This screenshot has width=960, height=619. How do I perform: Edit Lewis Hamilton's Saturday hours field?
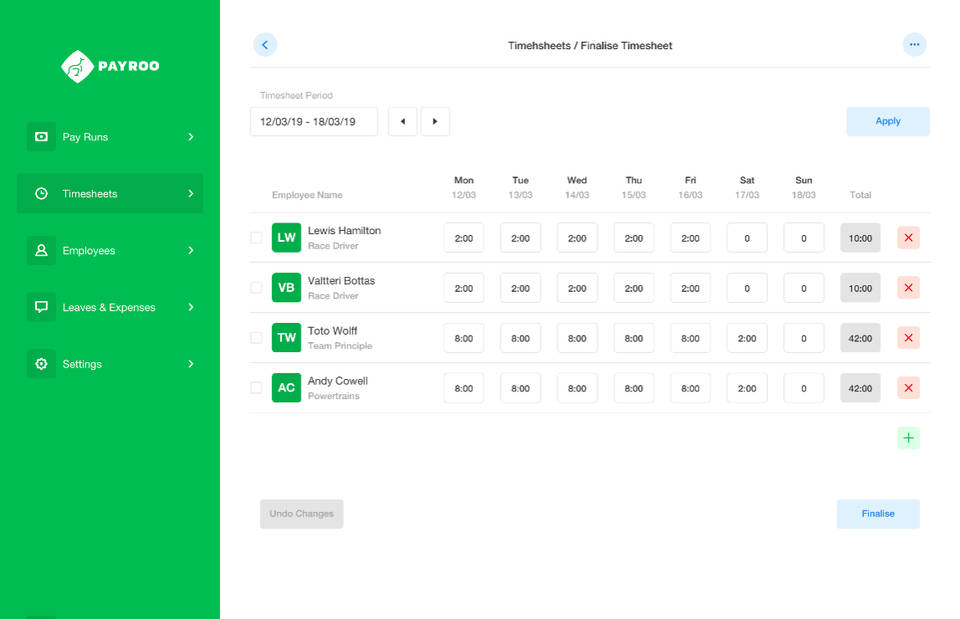pyautogui.click(x=747, y=238)
